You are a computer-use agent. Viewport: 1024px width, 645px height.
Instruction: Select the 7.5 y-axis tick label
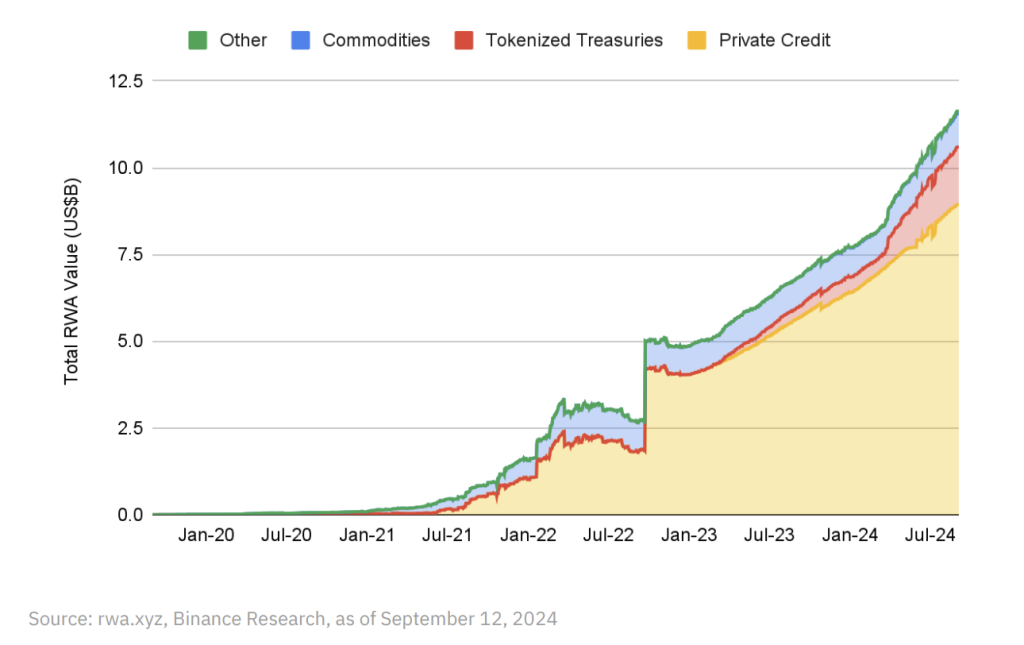click(x=129, y=254)
